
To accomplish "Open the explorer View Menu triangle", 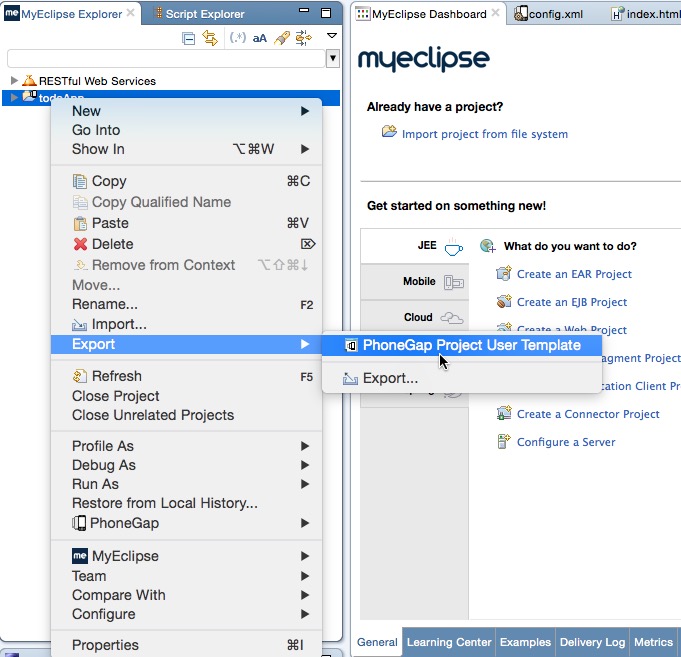I will (x=332, y=36).
